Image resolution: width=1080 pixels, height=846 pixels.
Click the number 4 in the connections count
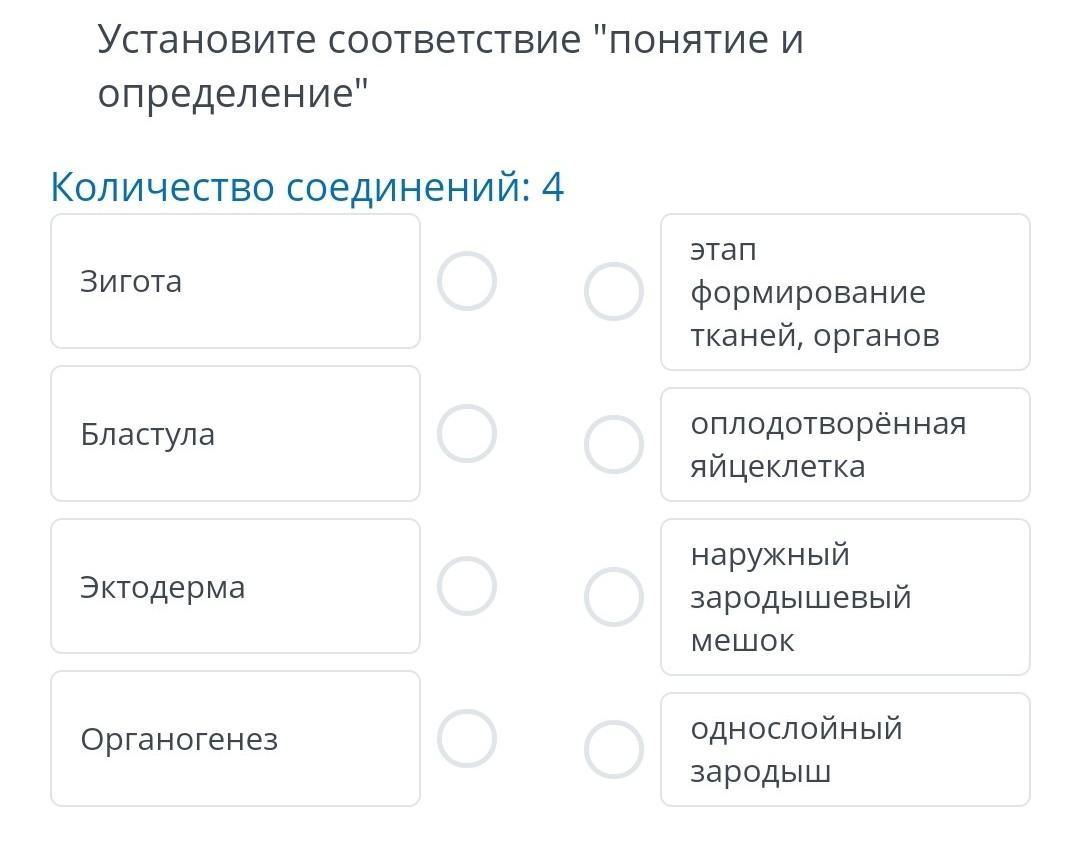click(x=553, y=187)
